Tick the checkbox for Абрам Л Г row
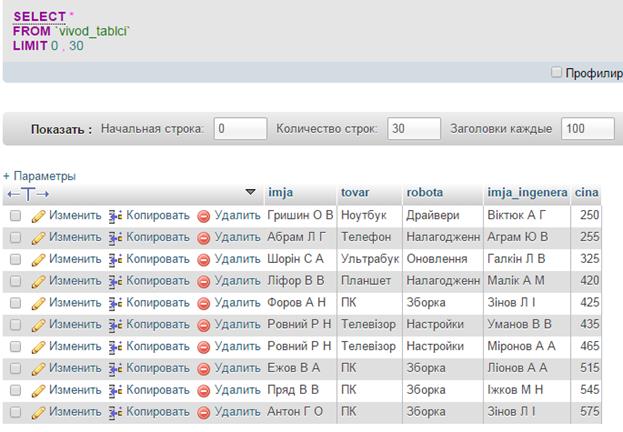The width and height of the screenshot is (623, 432). (x=15, y=238)
